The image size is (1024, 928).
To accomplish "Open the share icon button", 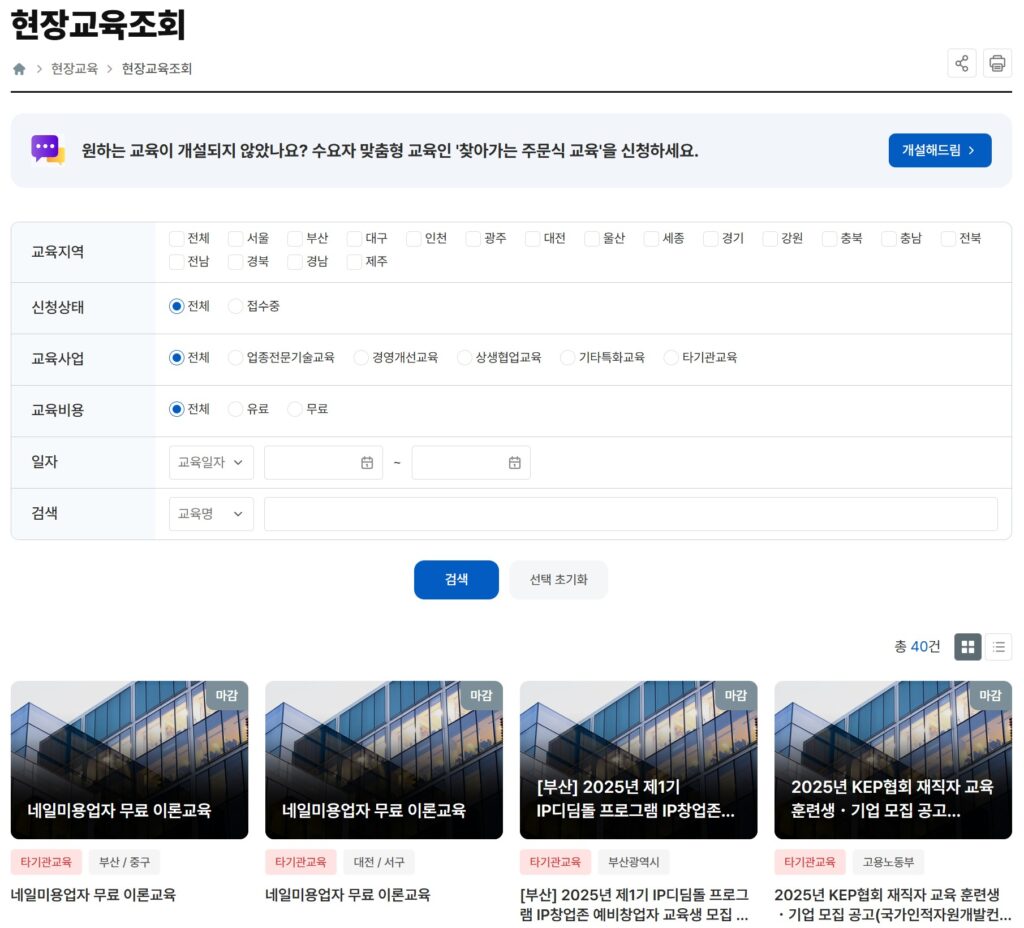I will [x=961, y=63].
